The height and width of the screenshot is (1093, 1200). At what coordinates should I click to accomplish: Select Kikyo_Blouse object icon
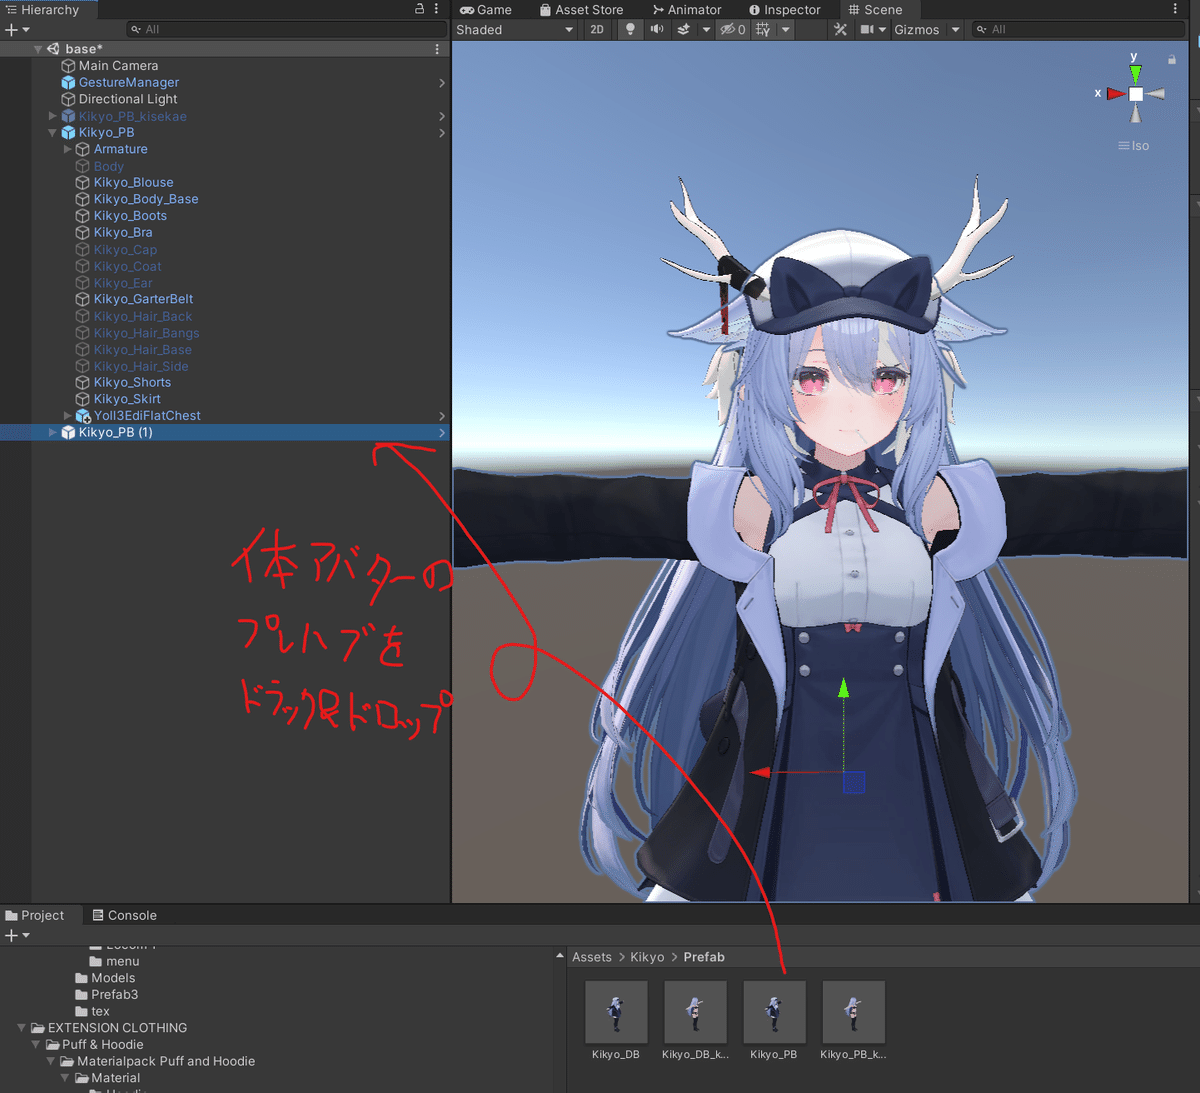tap(83, 183)
